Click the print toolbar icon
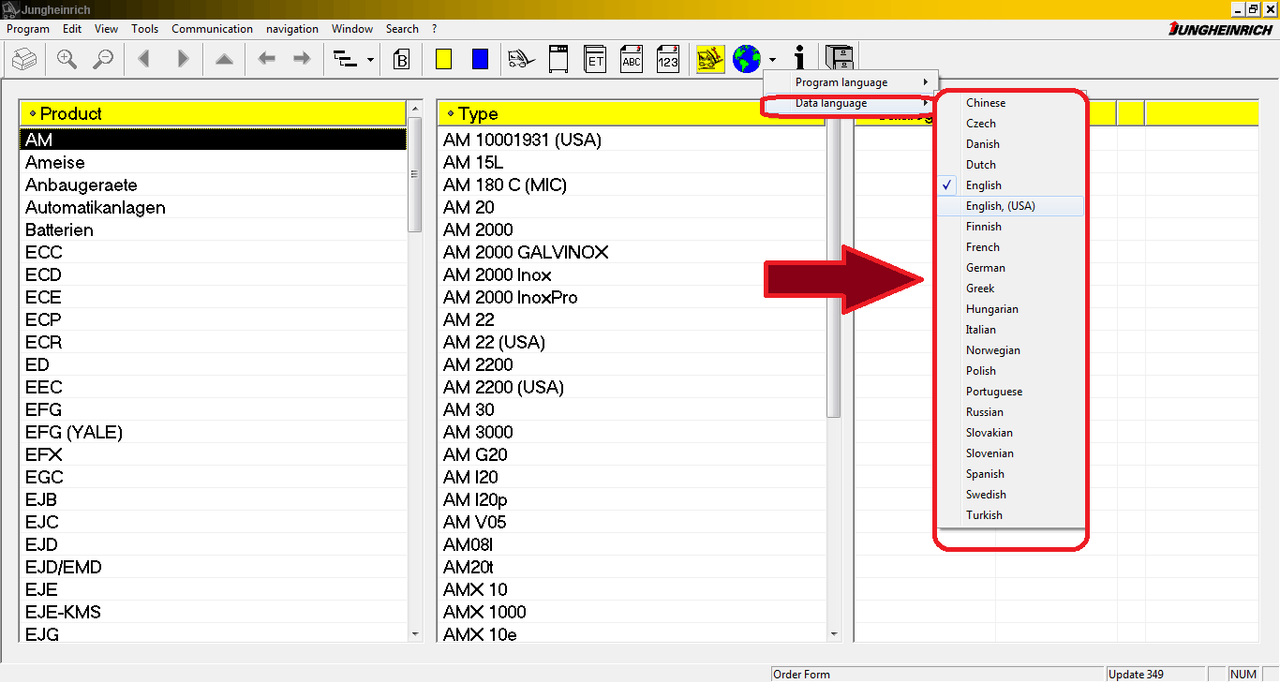1280x682 pixels. click(x=25, y=59)
